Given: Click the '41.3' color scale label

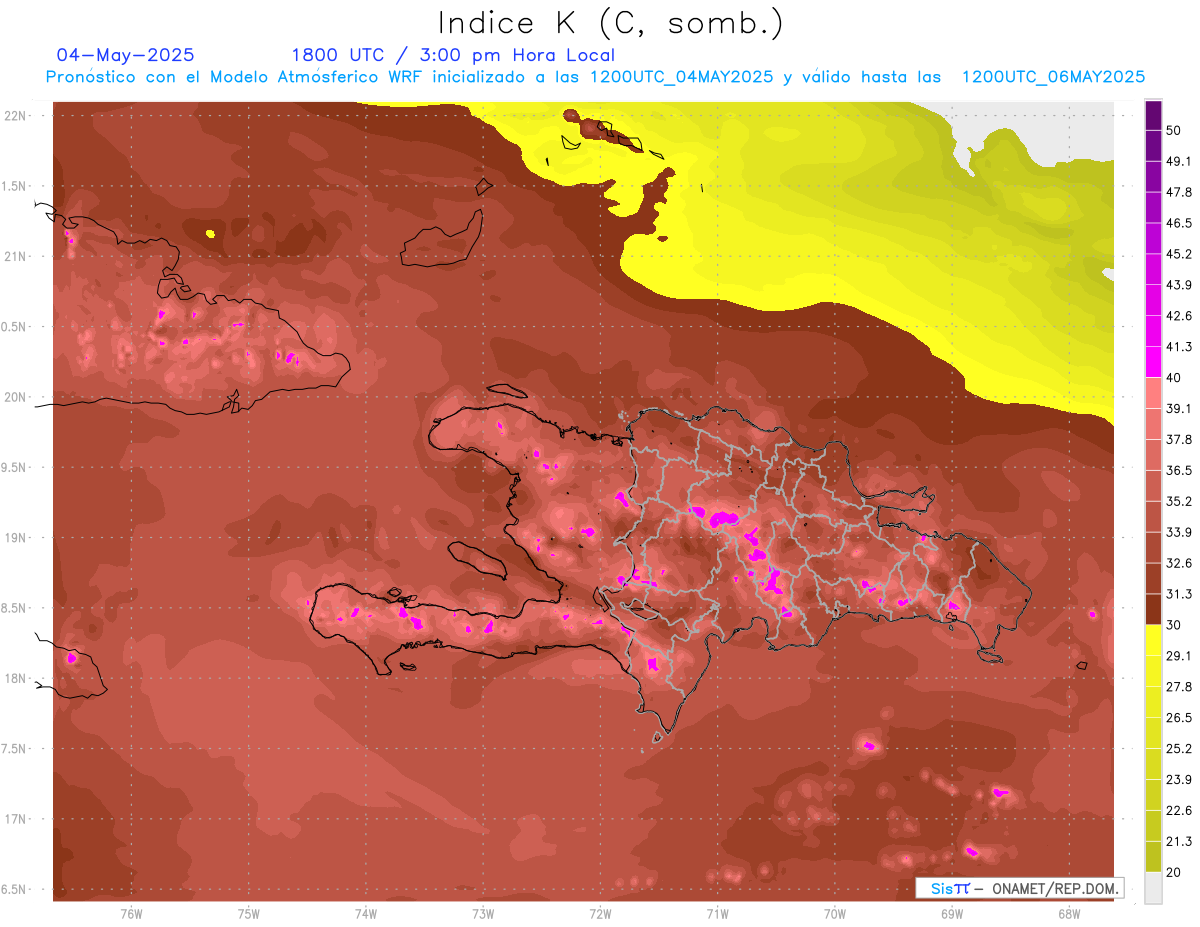Looking at the screenshot, I should point(1179,347).
